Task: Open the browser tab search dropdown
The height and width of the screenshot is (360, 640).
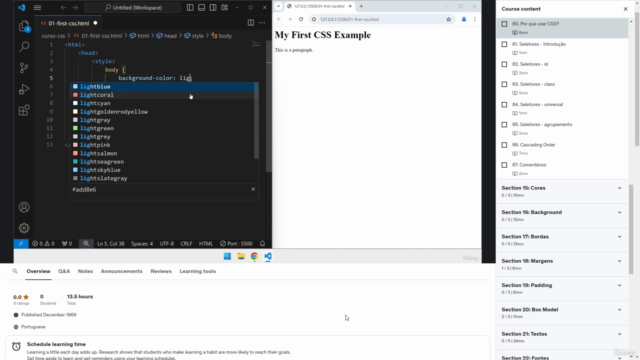Action: (278, 6)
